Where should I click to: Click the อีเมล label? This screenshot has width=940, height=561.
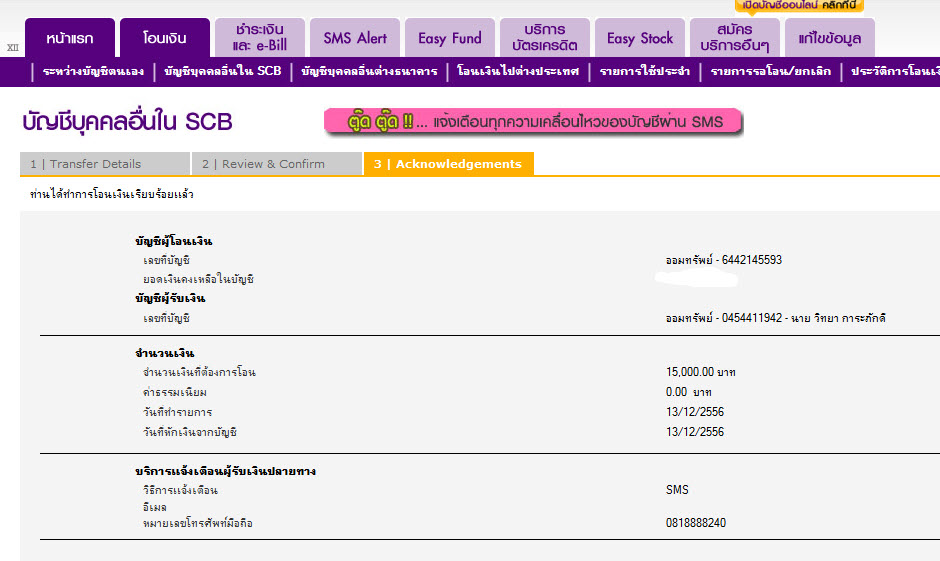click(155, 507)
